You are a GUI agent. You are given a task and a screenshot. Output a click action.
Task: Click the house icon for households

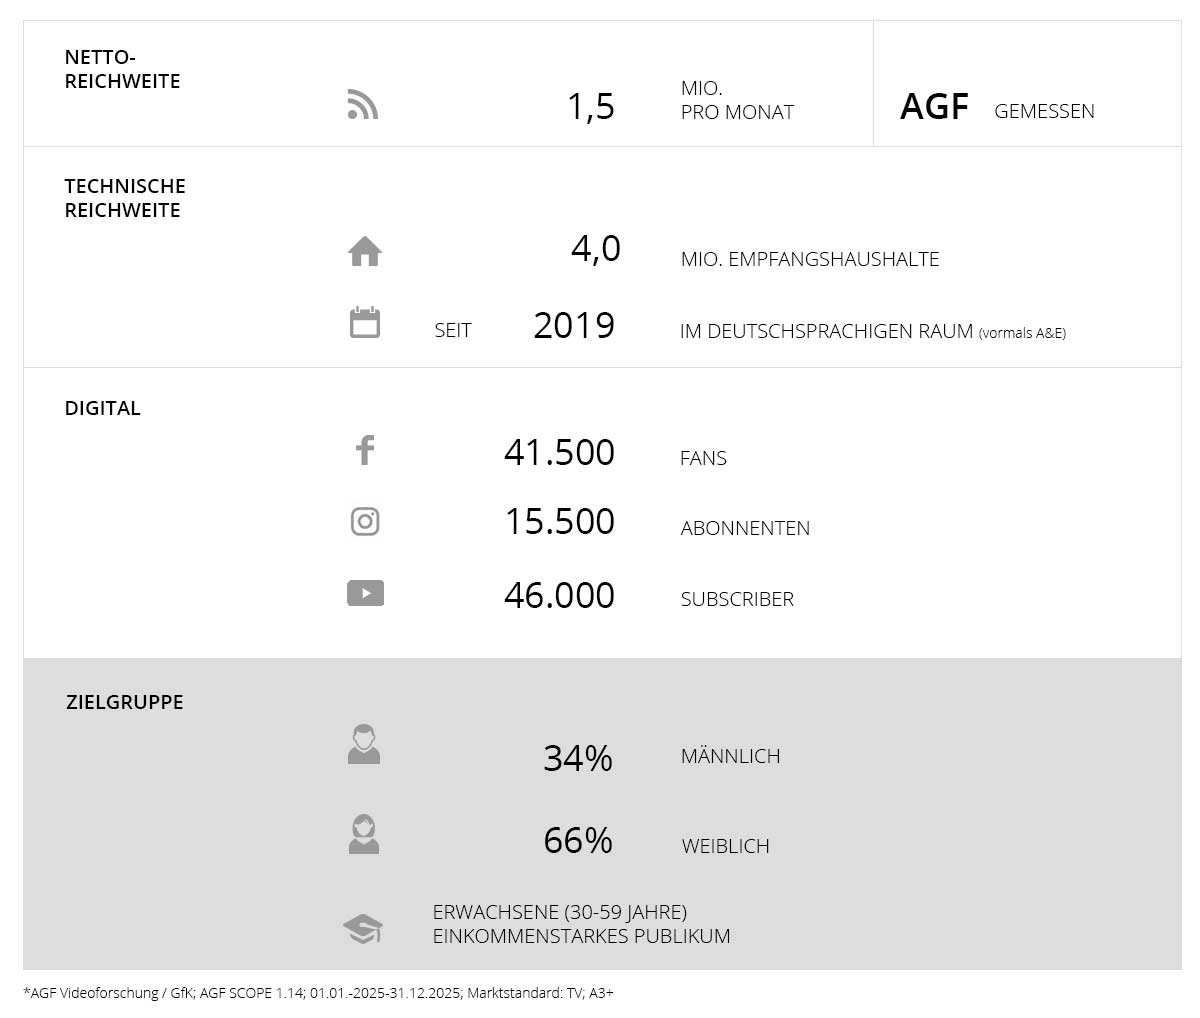tap(365, 251)
